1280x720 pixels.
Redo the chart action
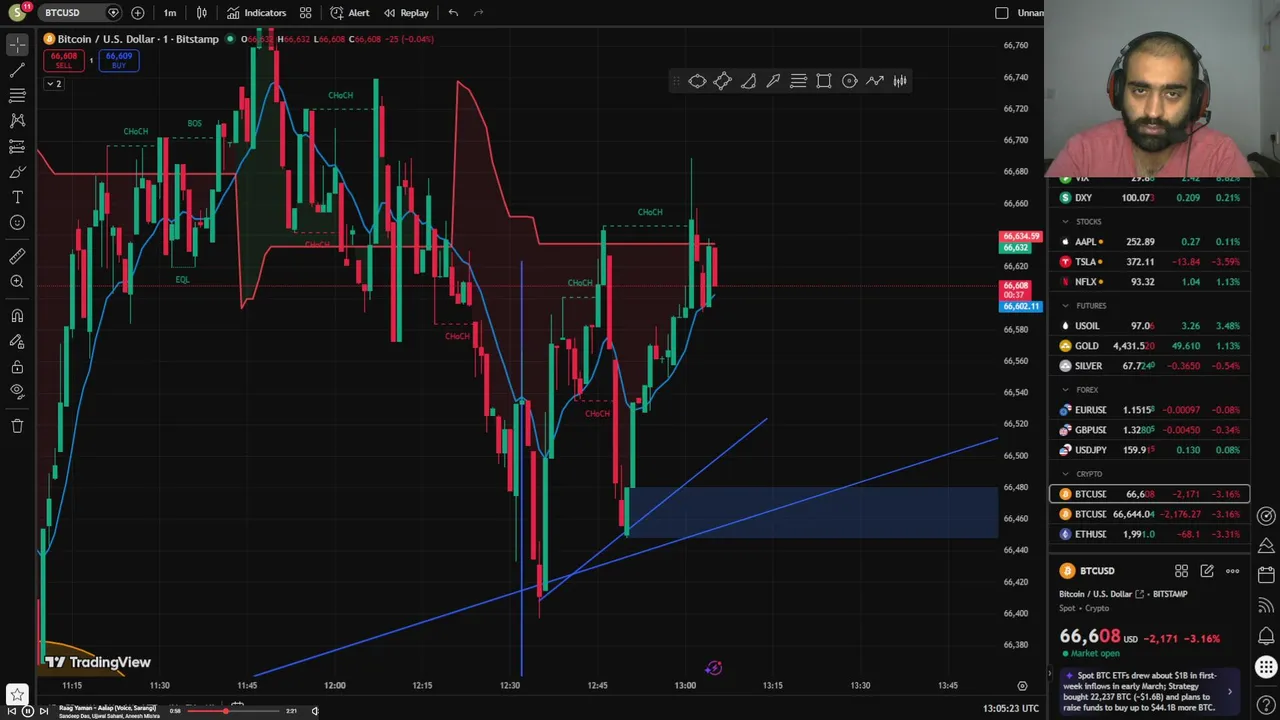click(x=479, y=13)
